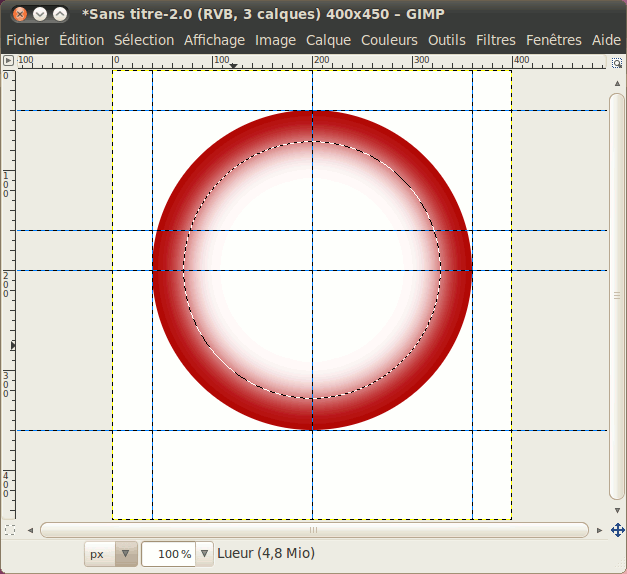Click the down arrow of vertical scrollbar

click(x=618, y=512)
